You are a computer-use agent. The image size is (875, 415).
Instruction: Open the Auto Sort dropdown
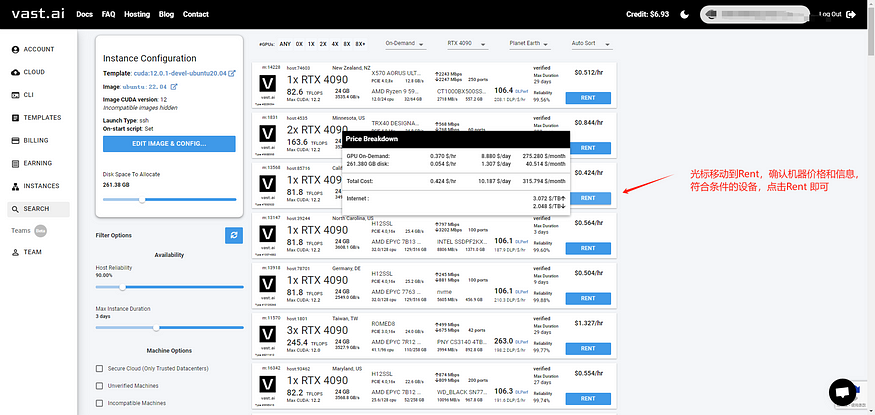(592, 44)
